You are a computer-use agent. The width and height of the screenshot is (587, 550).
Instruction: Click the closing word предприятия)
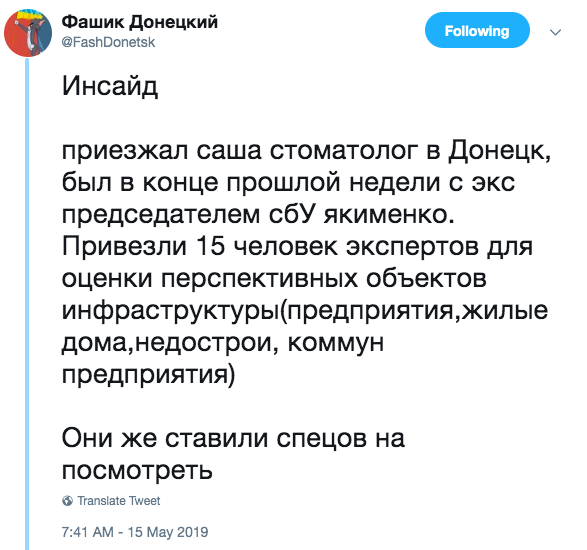tap(149, 375)
